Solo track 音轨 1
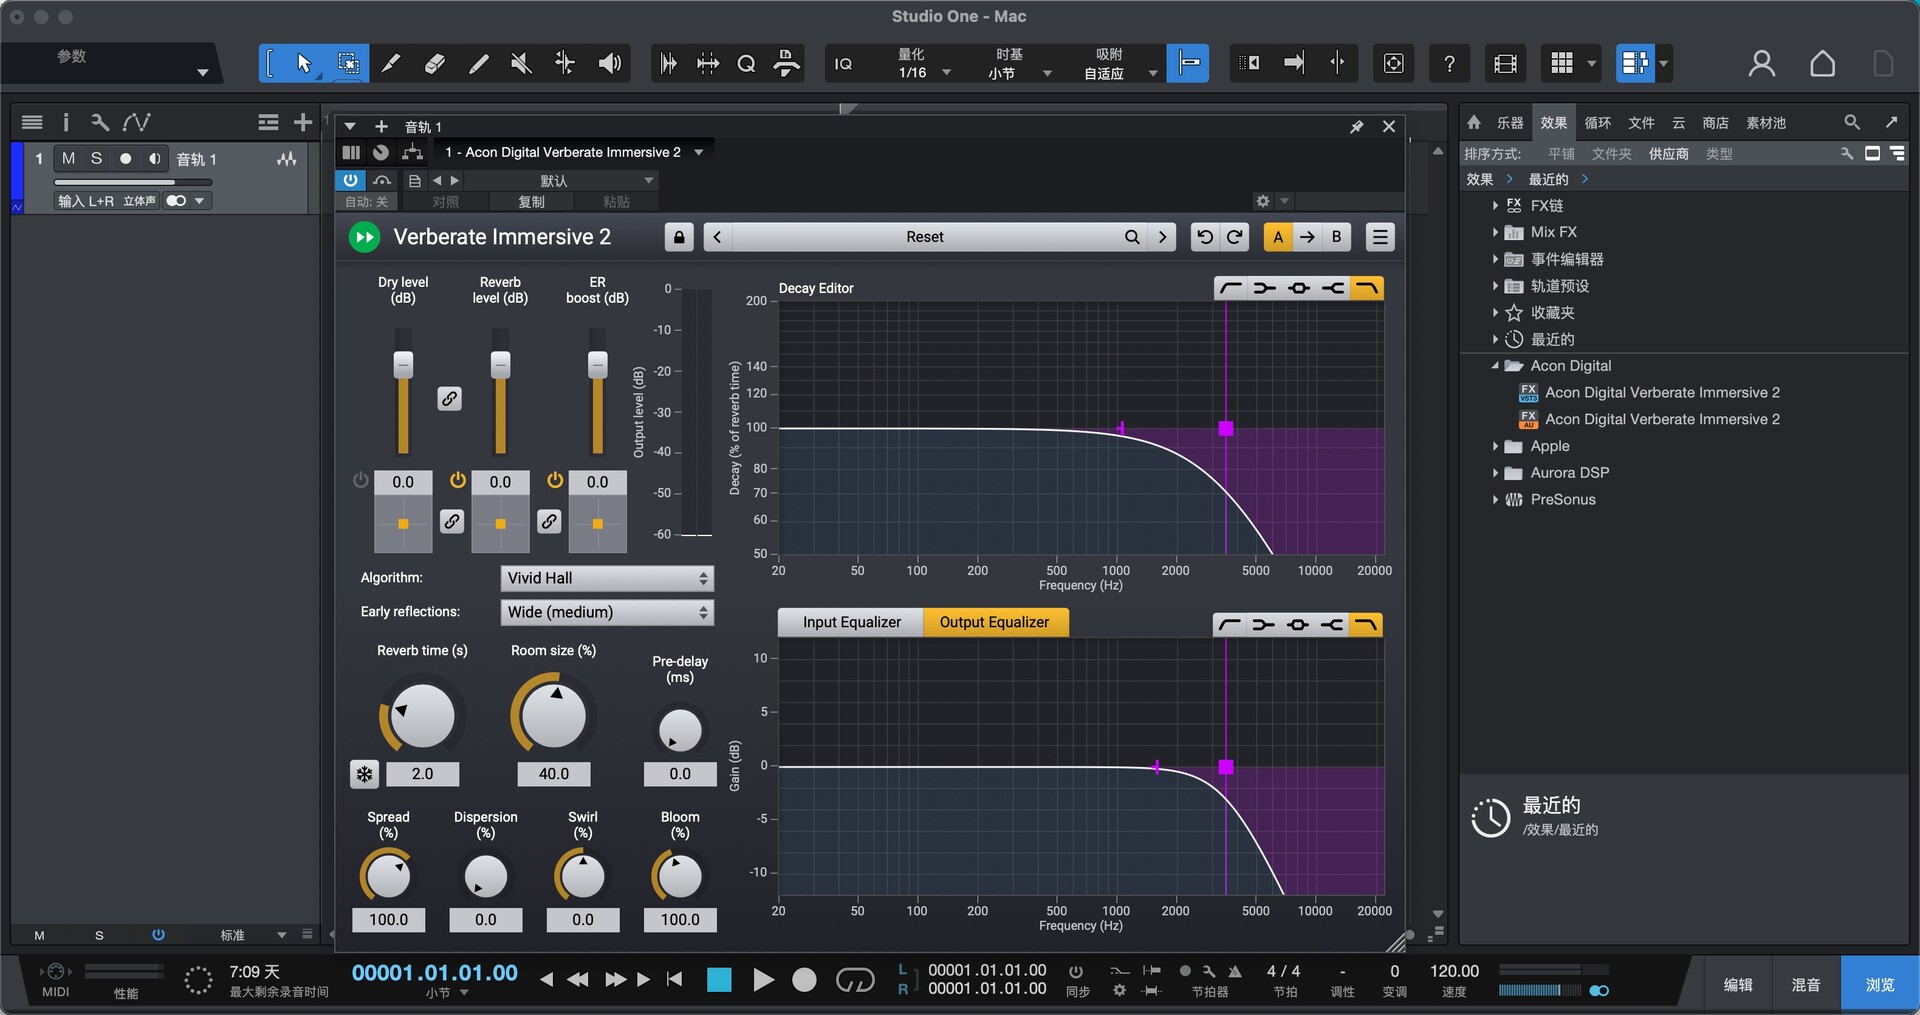Screen dimensions: 1920x1015 coord(96,159)
